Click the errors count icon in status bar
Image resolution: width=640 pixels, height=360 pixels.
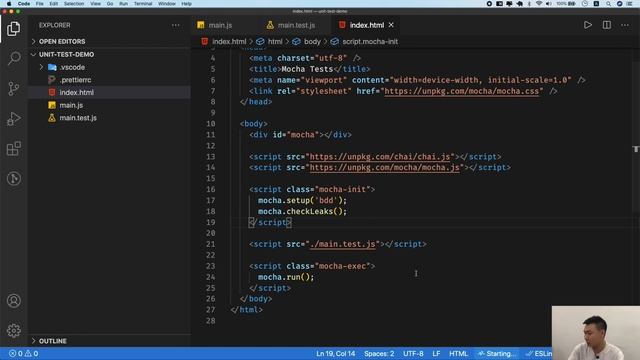pyautogui.click(x=13, y=353)
